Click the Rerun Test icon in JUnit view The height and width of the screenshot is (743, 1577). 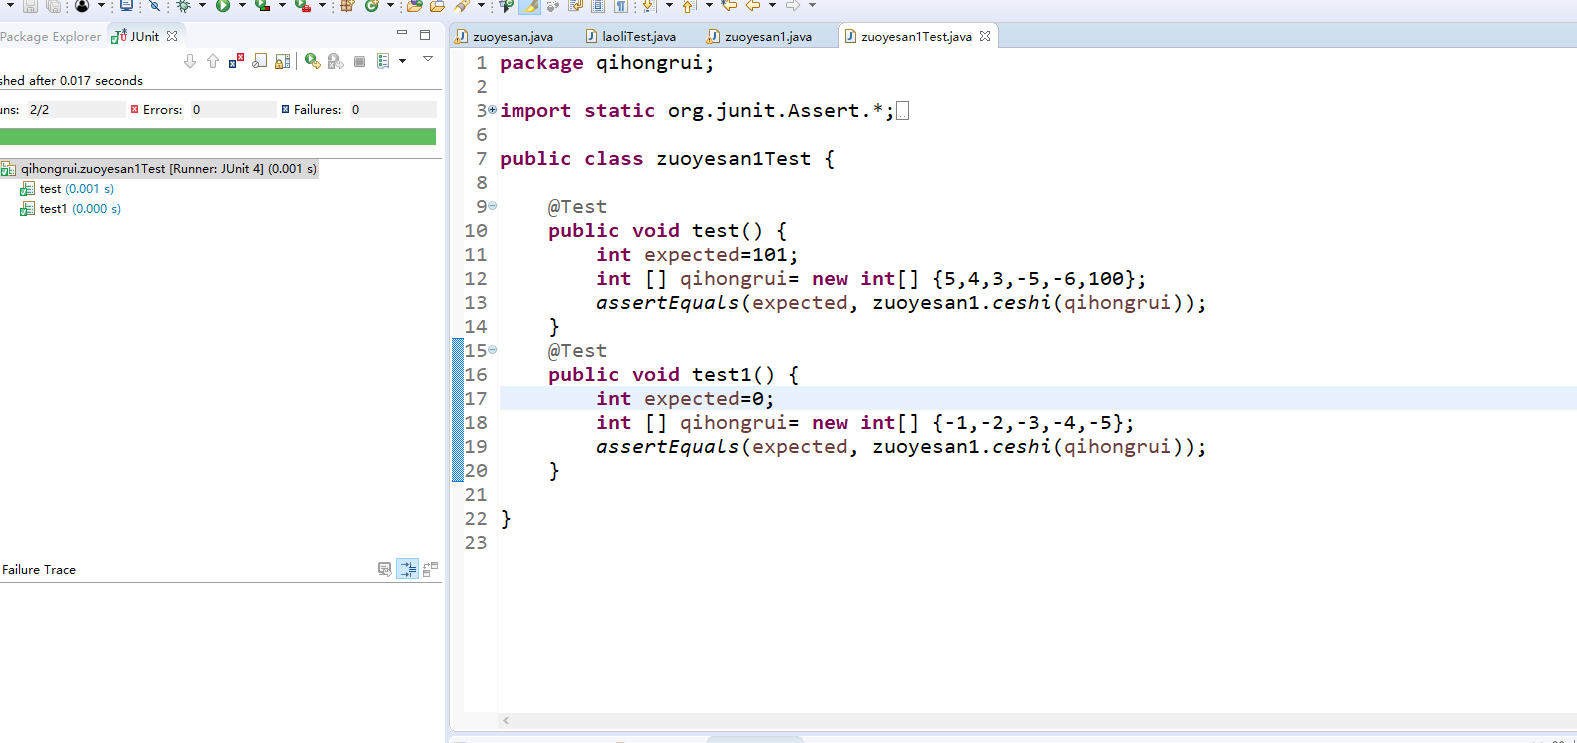(x=312, y=61)
